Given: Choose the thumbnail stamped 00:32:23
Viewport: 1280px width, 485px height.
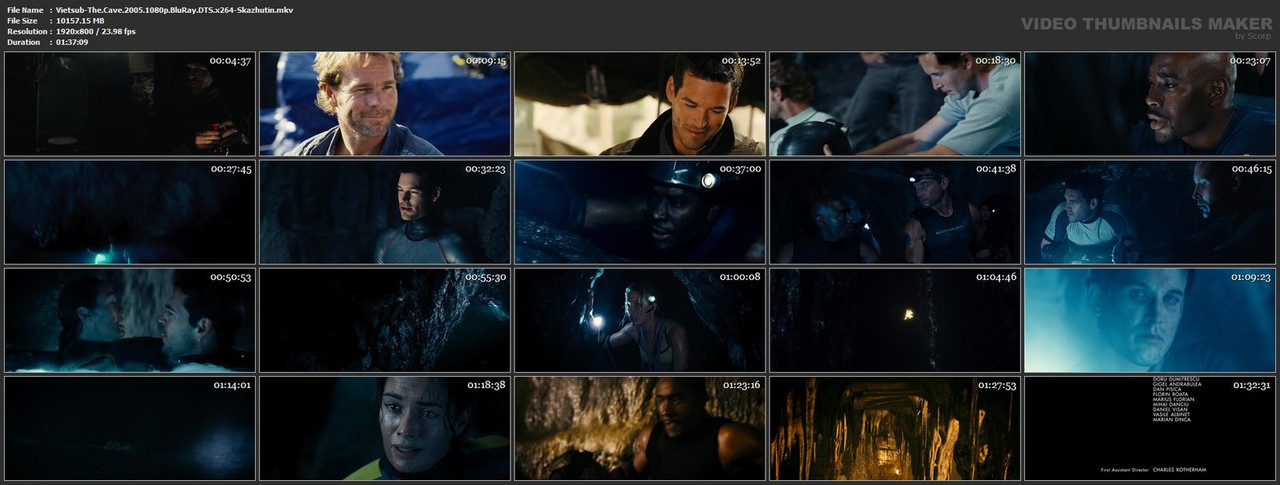Looking at the screenshot, I should pos(385,212).
